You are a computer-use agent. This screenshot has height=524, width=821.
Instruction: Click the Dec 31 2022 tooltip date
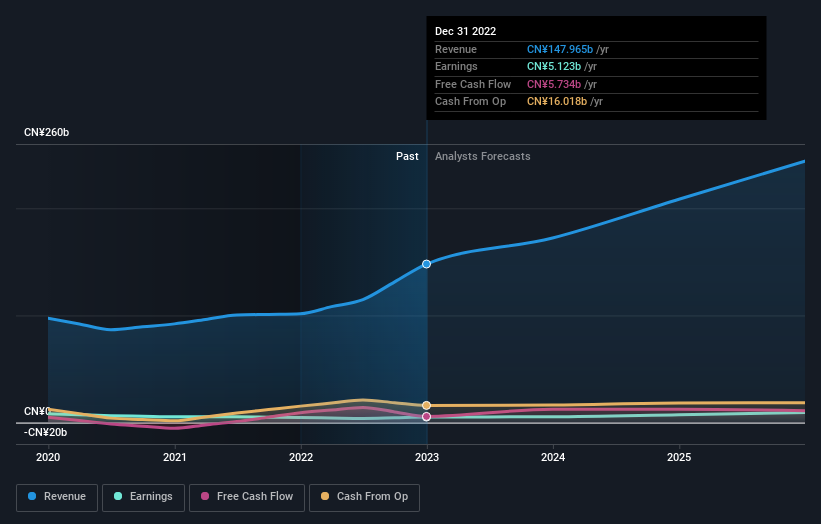point(465,31)
